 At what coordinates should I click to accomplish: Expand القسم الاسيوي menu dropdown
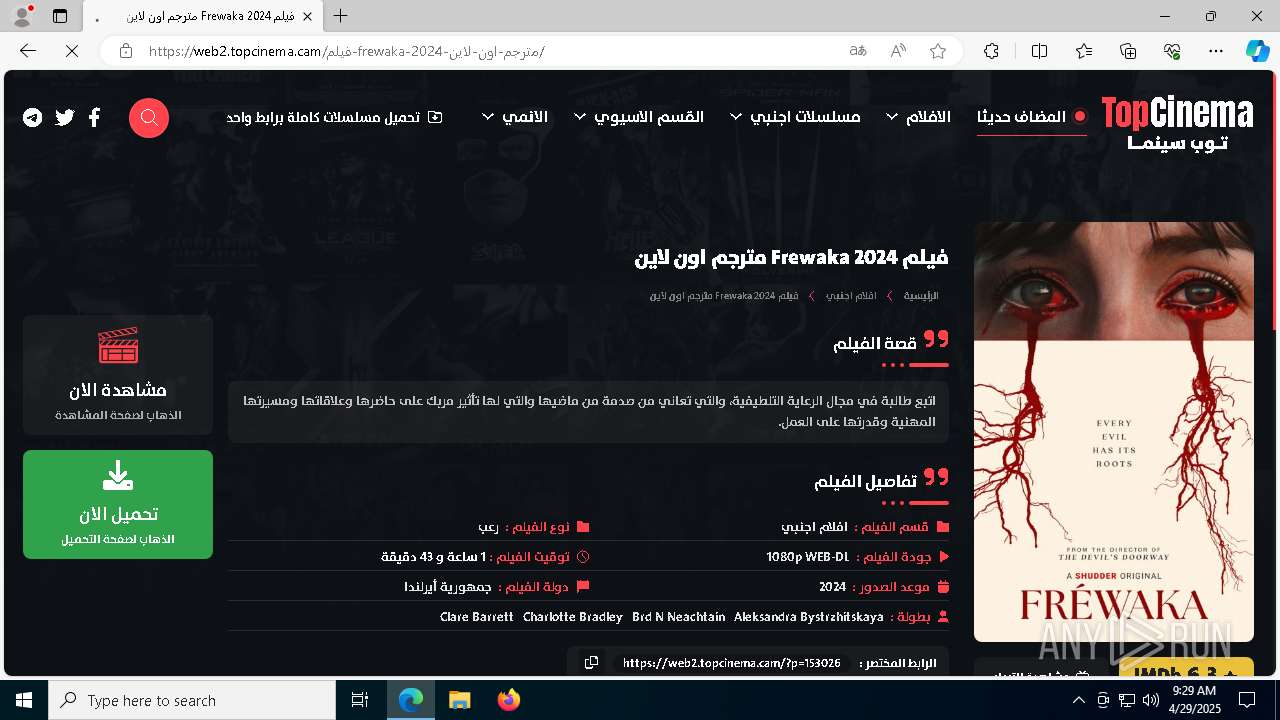click(640, 117)
